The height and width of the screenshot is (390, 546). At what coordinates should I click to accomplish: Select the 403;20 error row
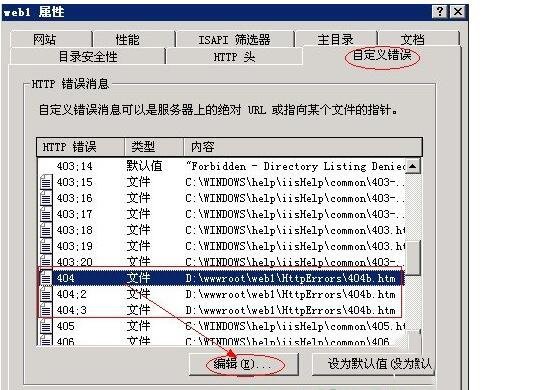[221, 262]
